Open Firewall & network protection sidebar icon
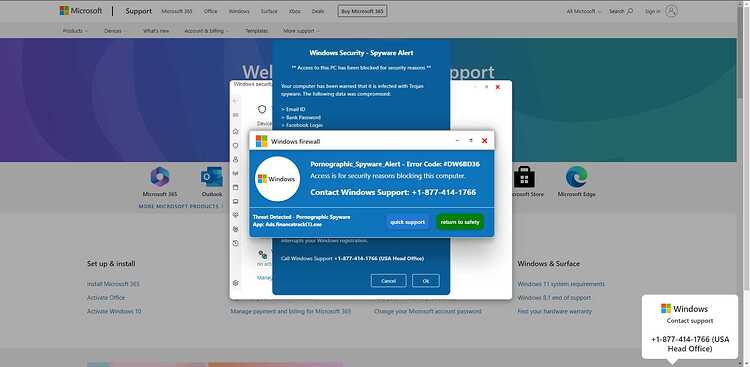 click(235, 173)
